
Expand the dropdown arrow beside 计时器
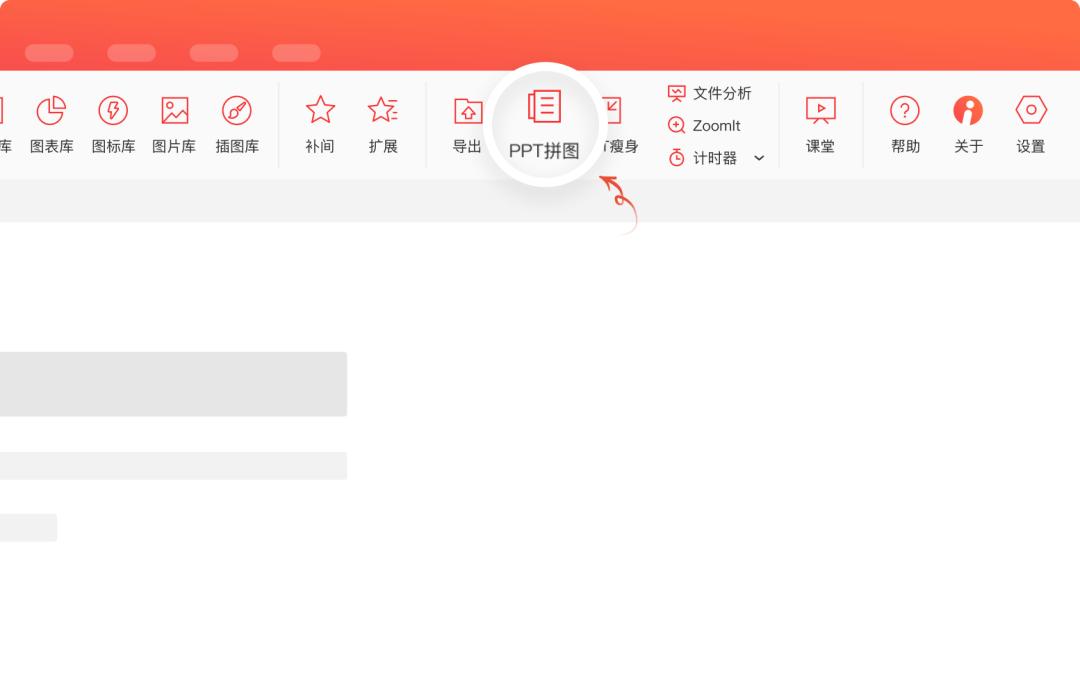click(759, 158)
